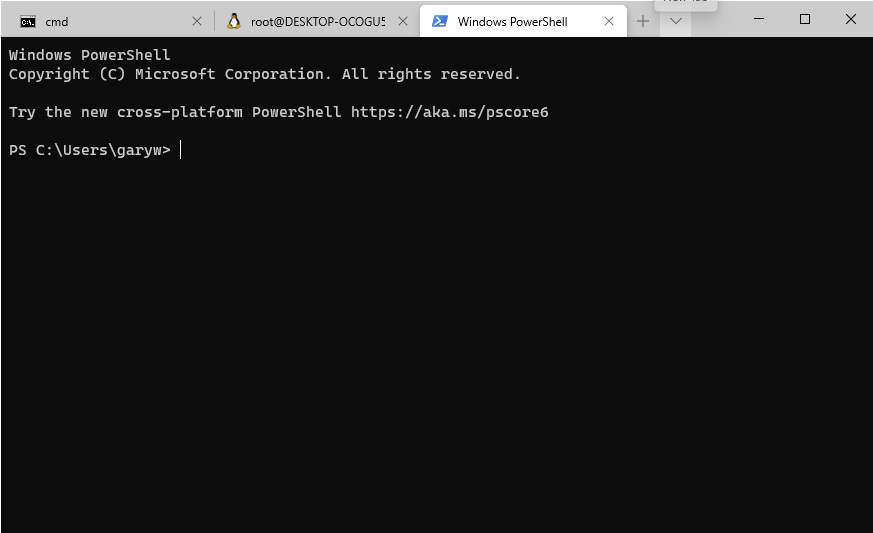This screenshot has height=533, width=873.
Task: Select the Windows PowerShell tab label
Action: pyautogui.click(x=512, y=22)
